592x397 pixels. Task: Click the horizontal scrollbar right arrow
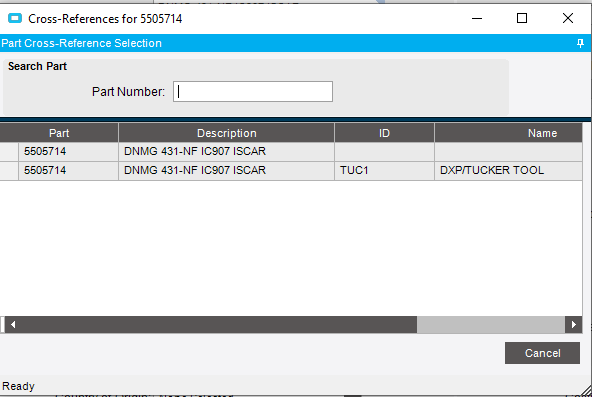(574, 325)
